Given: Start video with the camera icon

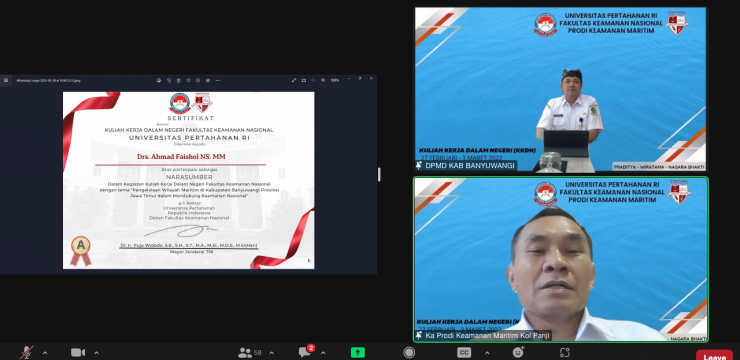Looking at the screenshot, I should point(78,352).
